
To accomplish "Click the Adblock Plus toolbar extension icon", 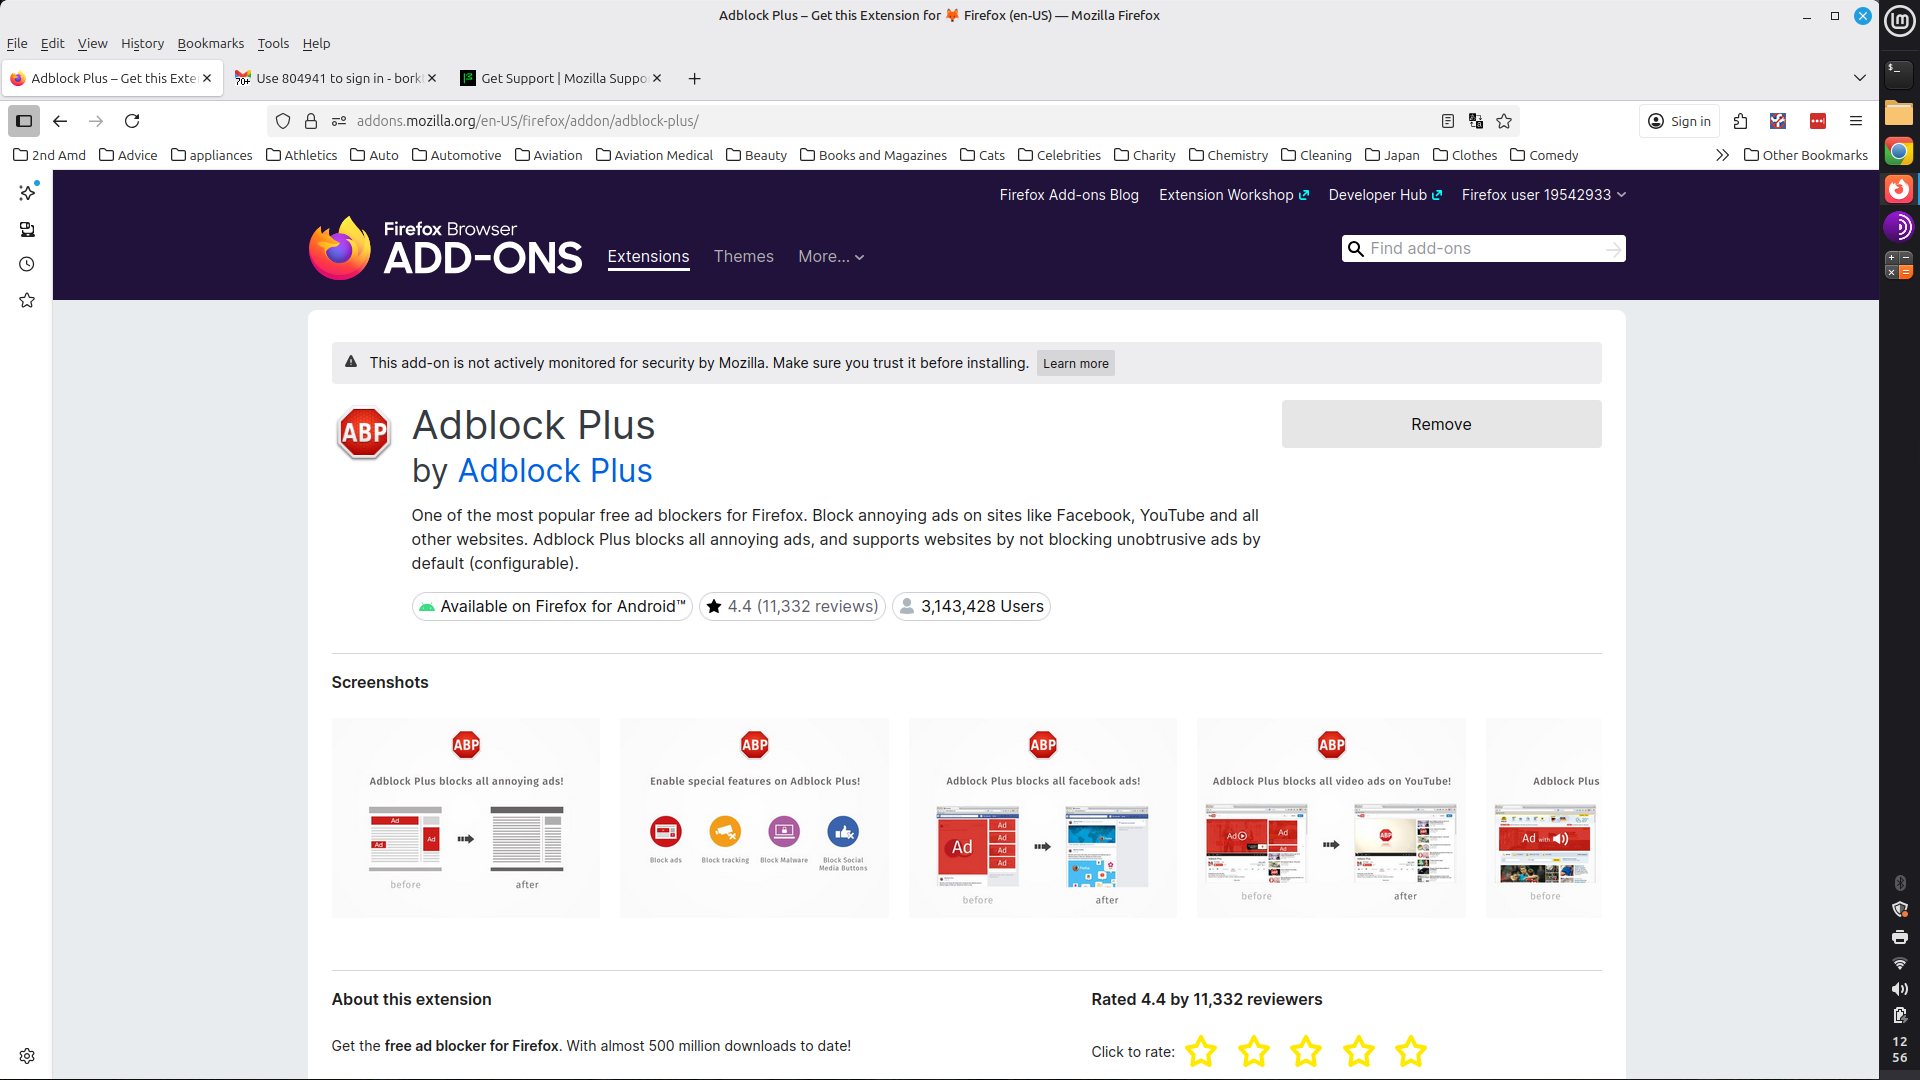I will pyautogui.click(x=1817, y=121).
